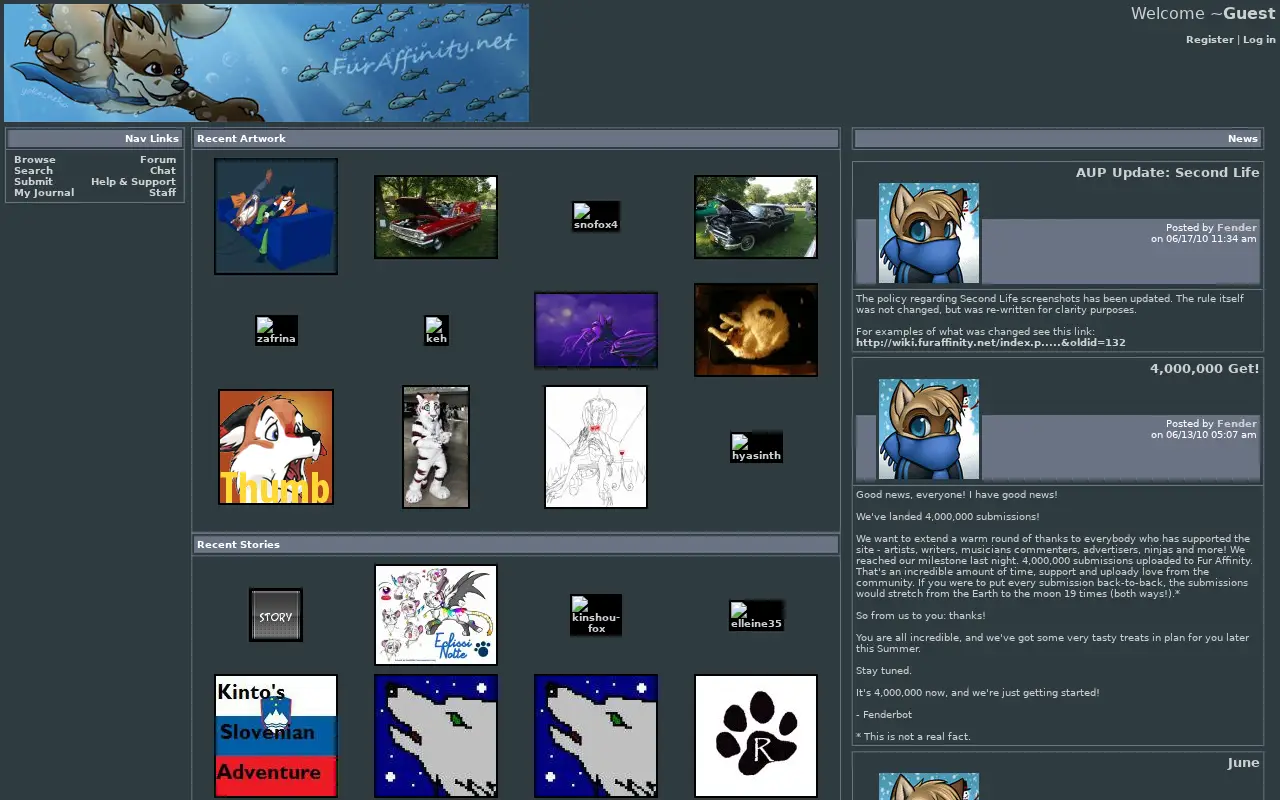1280x800 pixels.
Task: Click '* This is not a real fact.' footnote
Action: [x=913, y=737]
